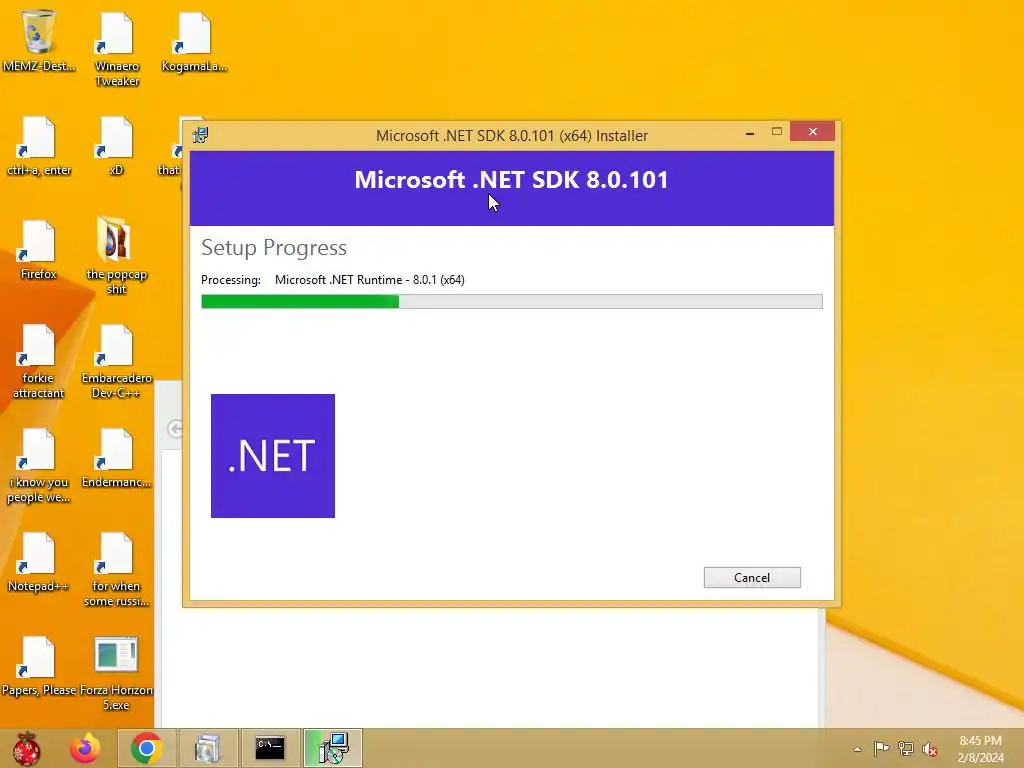The width and height of the screenshot is (1024, 768).
Task: Select the forkie attractant shortcut
Action: point(39,361)
